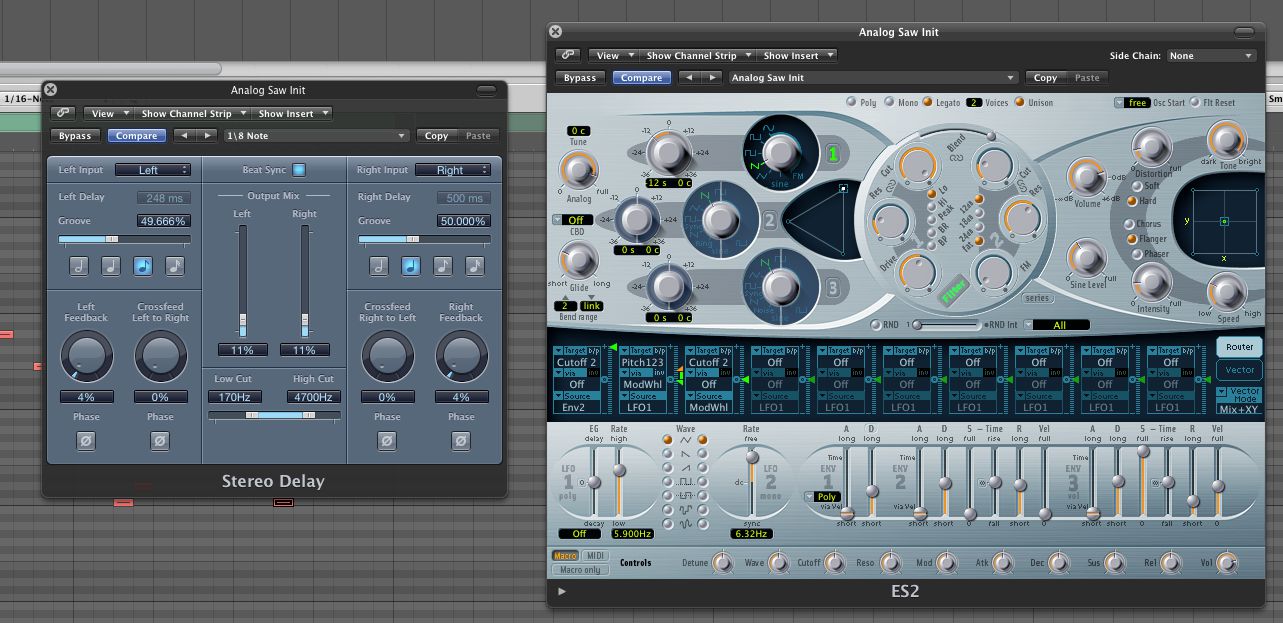Viewport: 1283px width, 623px height.
Task: Click the Detune macro knob in ES2
Action: tap(722, 564)
